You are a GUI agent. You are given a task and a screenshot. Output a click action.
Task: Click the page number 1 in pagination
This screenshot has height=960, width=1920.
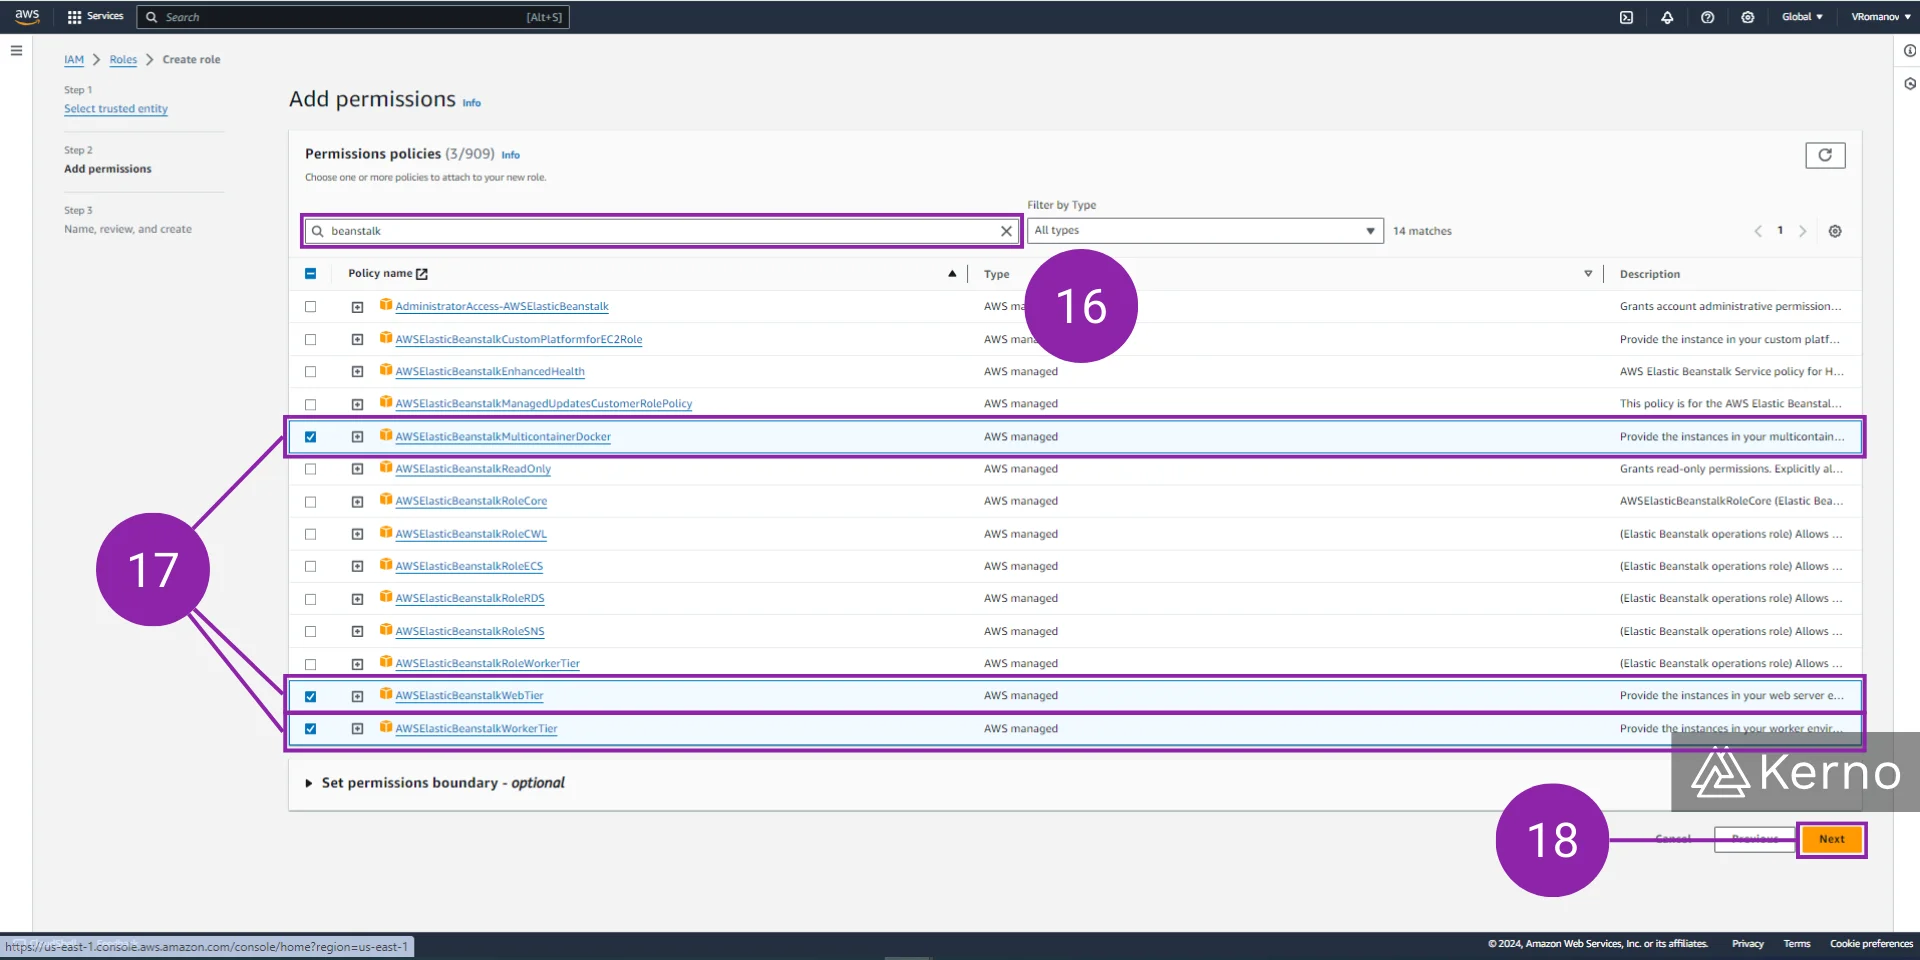[1780, 231]
